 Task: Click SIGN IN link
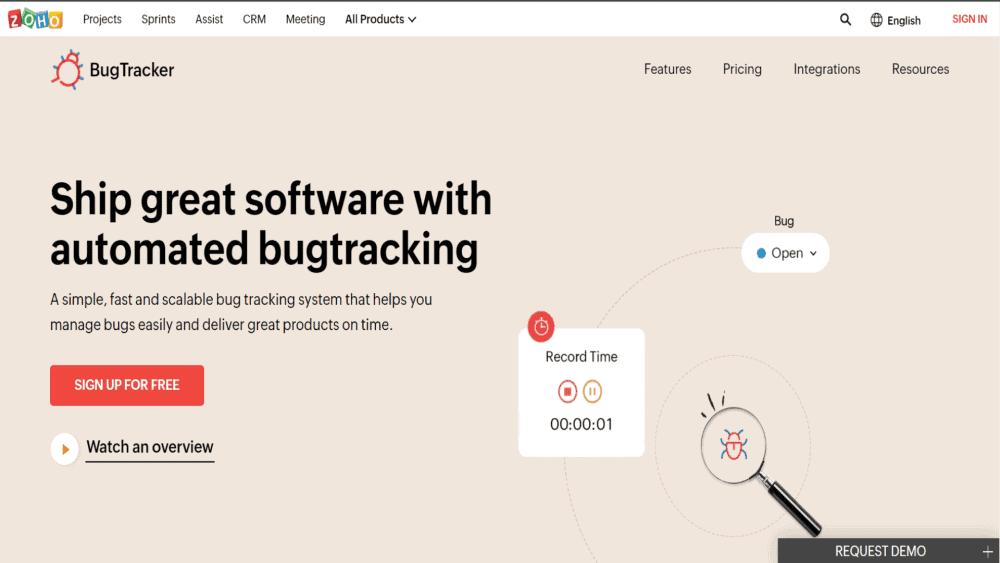[x=969, y=19]
